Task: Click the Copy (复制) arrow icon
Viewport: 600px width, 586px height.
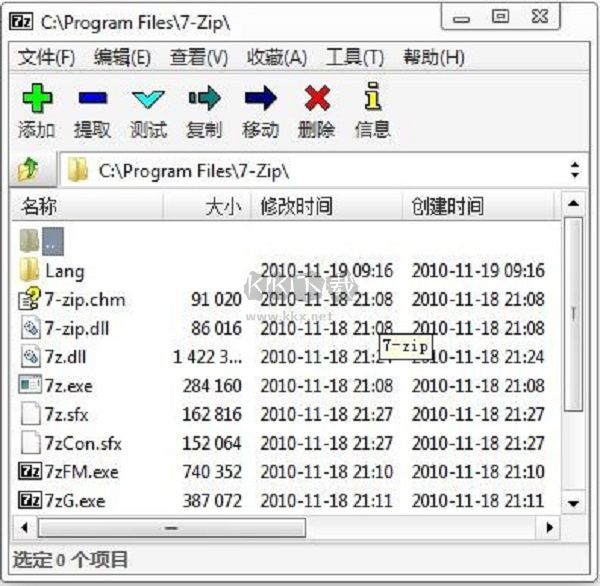Action: click(x=204, y=98)
